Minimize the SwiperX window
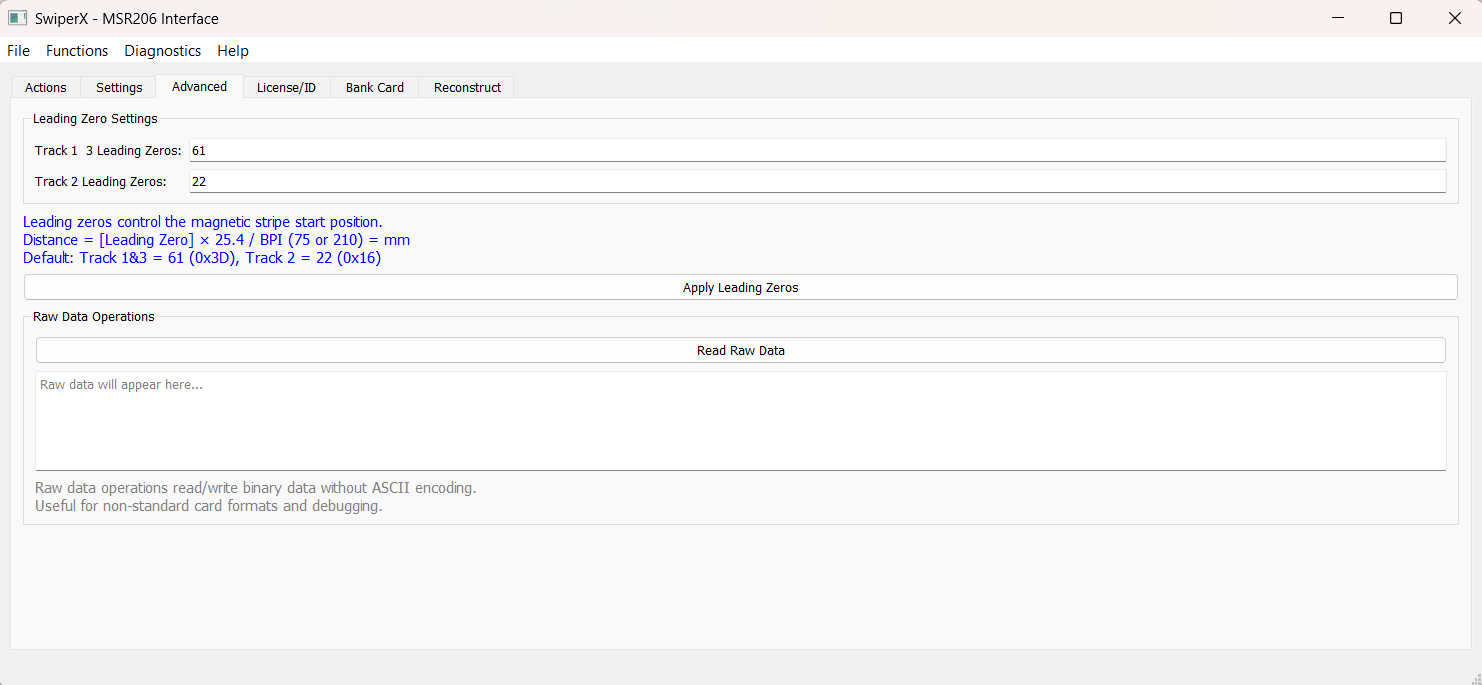This screenshot has width=1482, height=685. tap(1337, 18)
